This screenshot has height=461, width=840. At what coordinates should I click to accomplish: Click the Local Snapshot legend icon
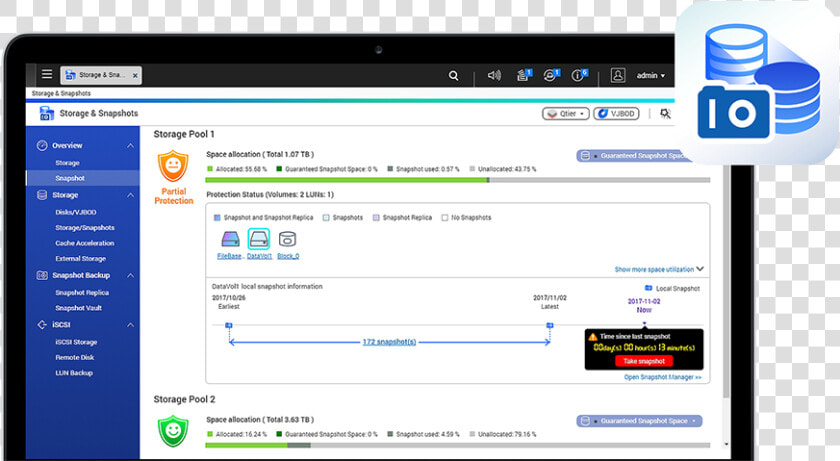[x=648, y=288]
